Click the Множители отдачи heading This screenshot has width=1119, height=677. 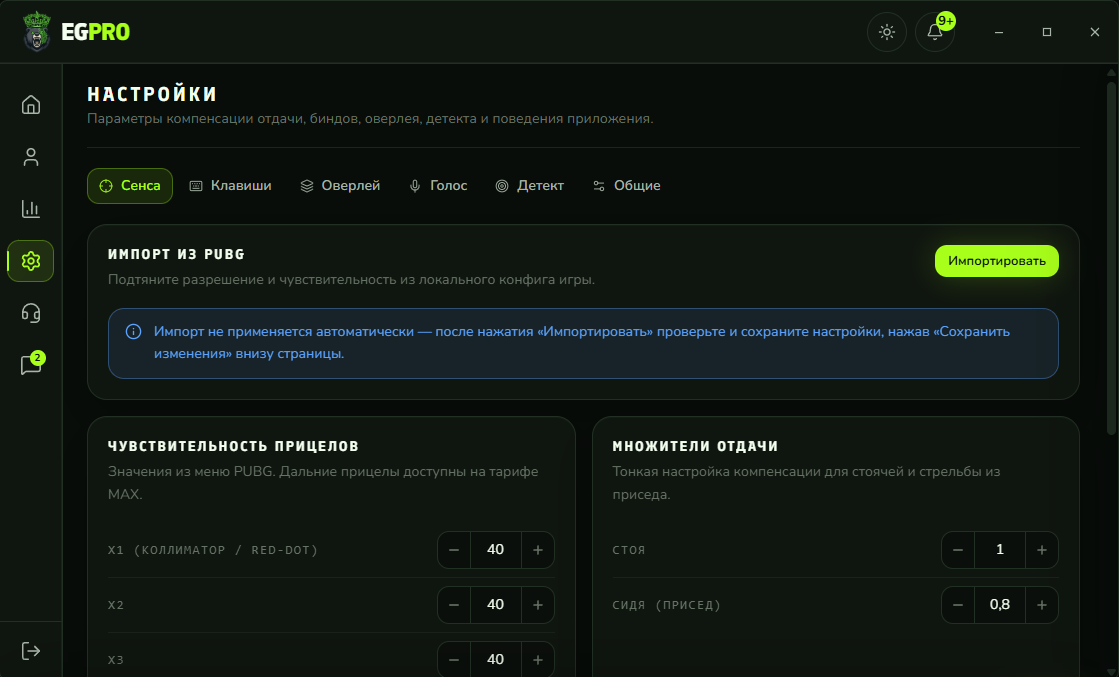[x=695, y=446]
